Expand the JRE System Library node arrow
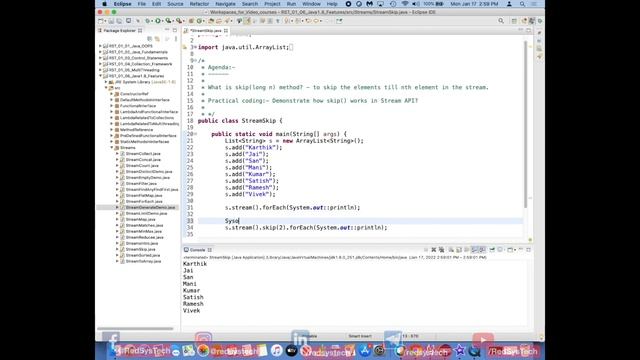This screenshot has height=360, width=640. coord(106,82)
